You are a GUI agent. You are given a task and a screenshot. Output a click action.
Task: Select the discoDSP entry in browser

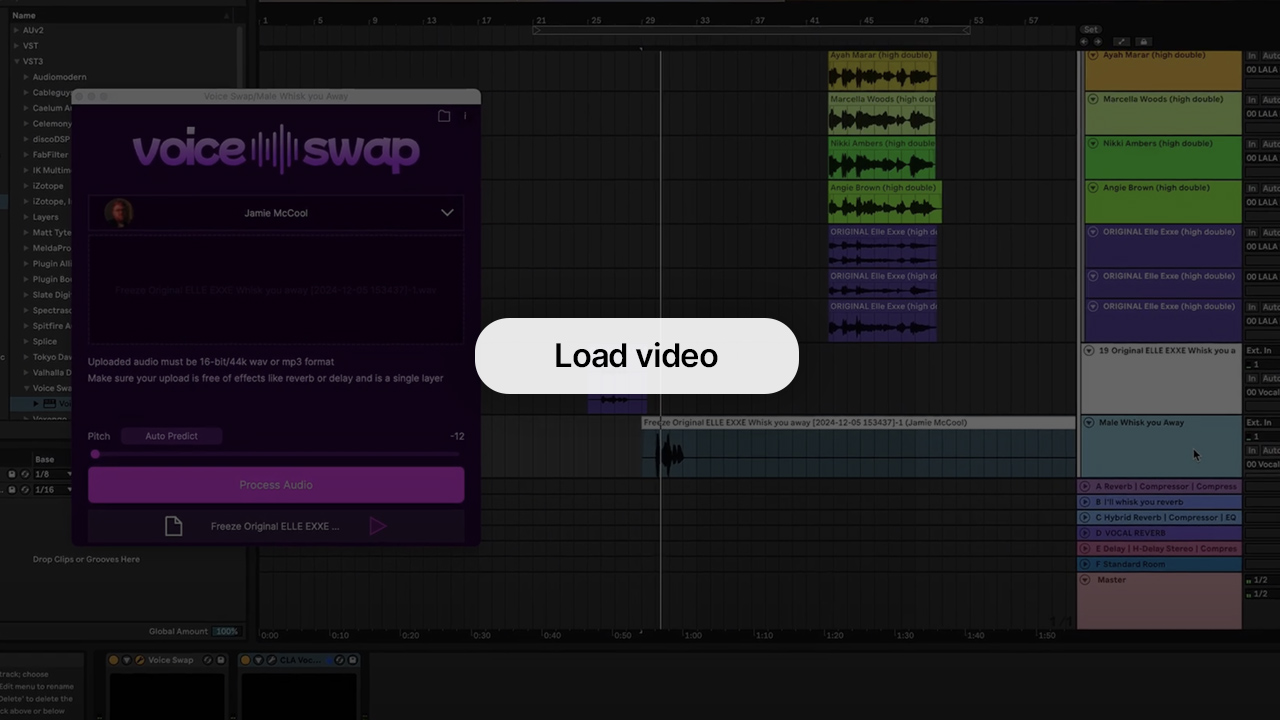pyautogui.click(x=51, y=139)
